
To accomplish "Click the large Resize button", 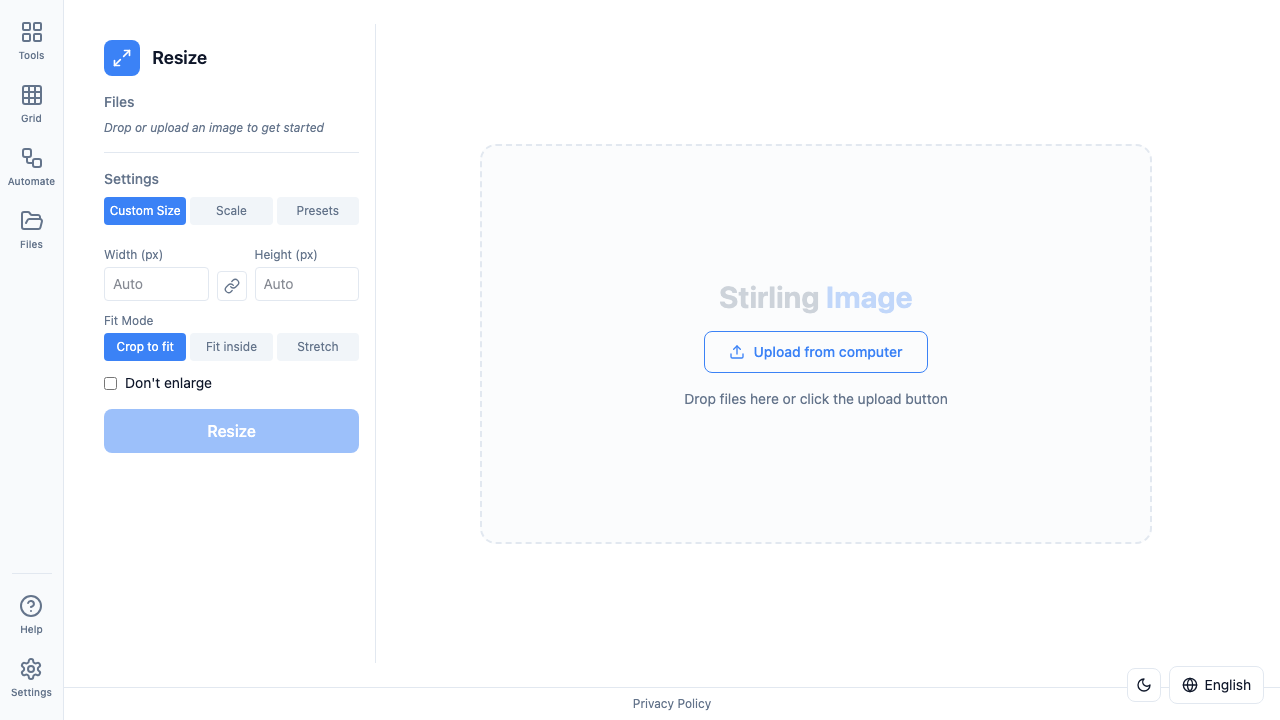I will [231, 431].
